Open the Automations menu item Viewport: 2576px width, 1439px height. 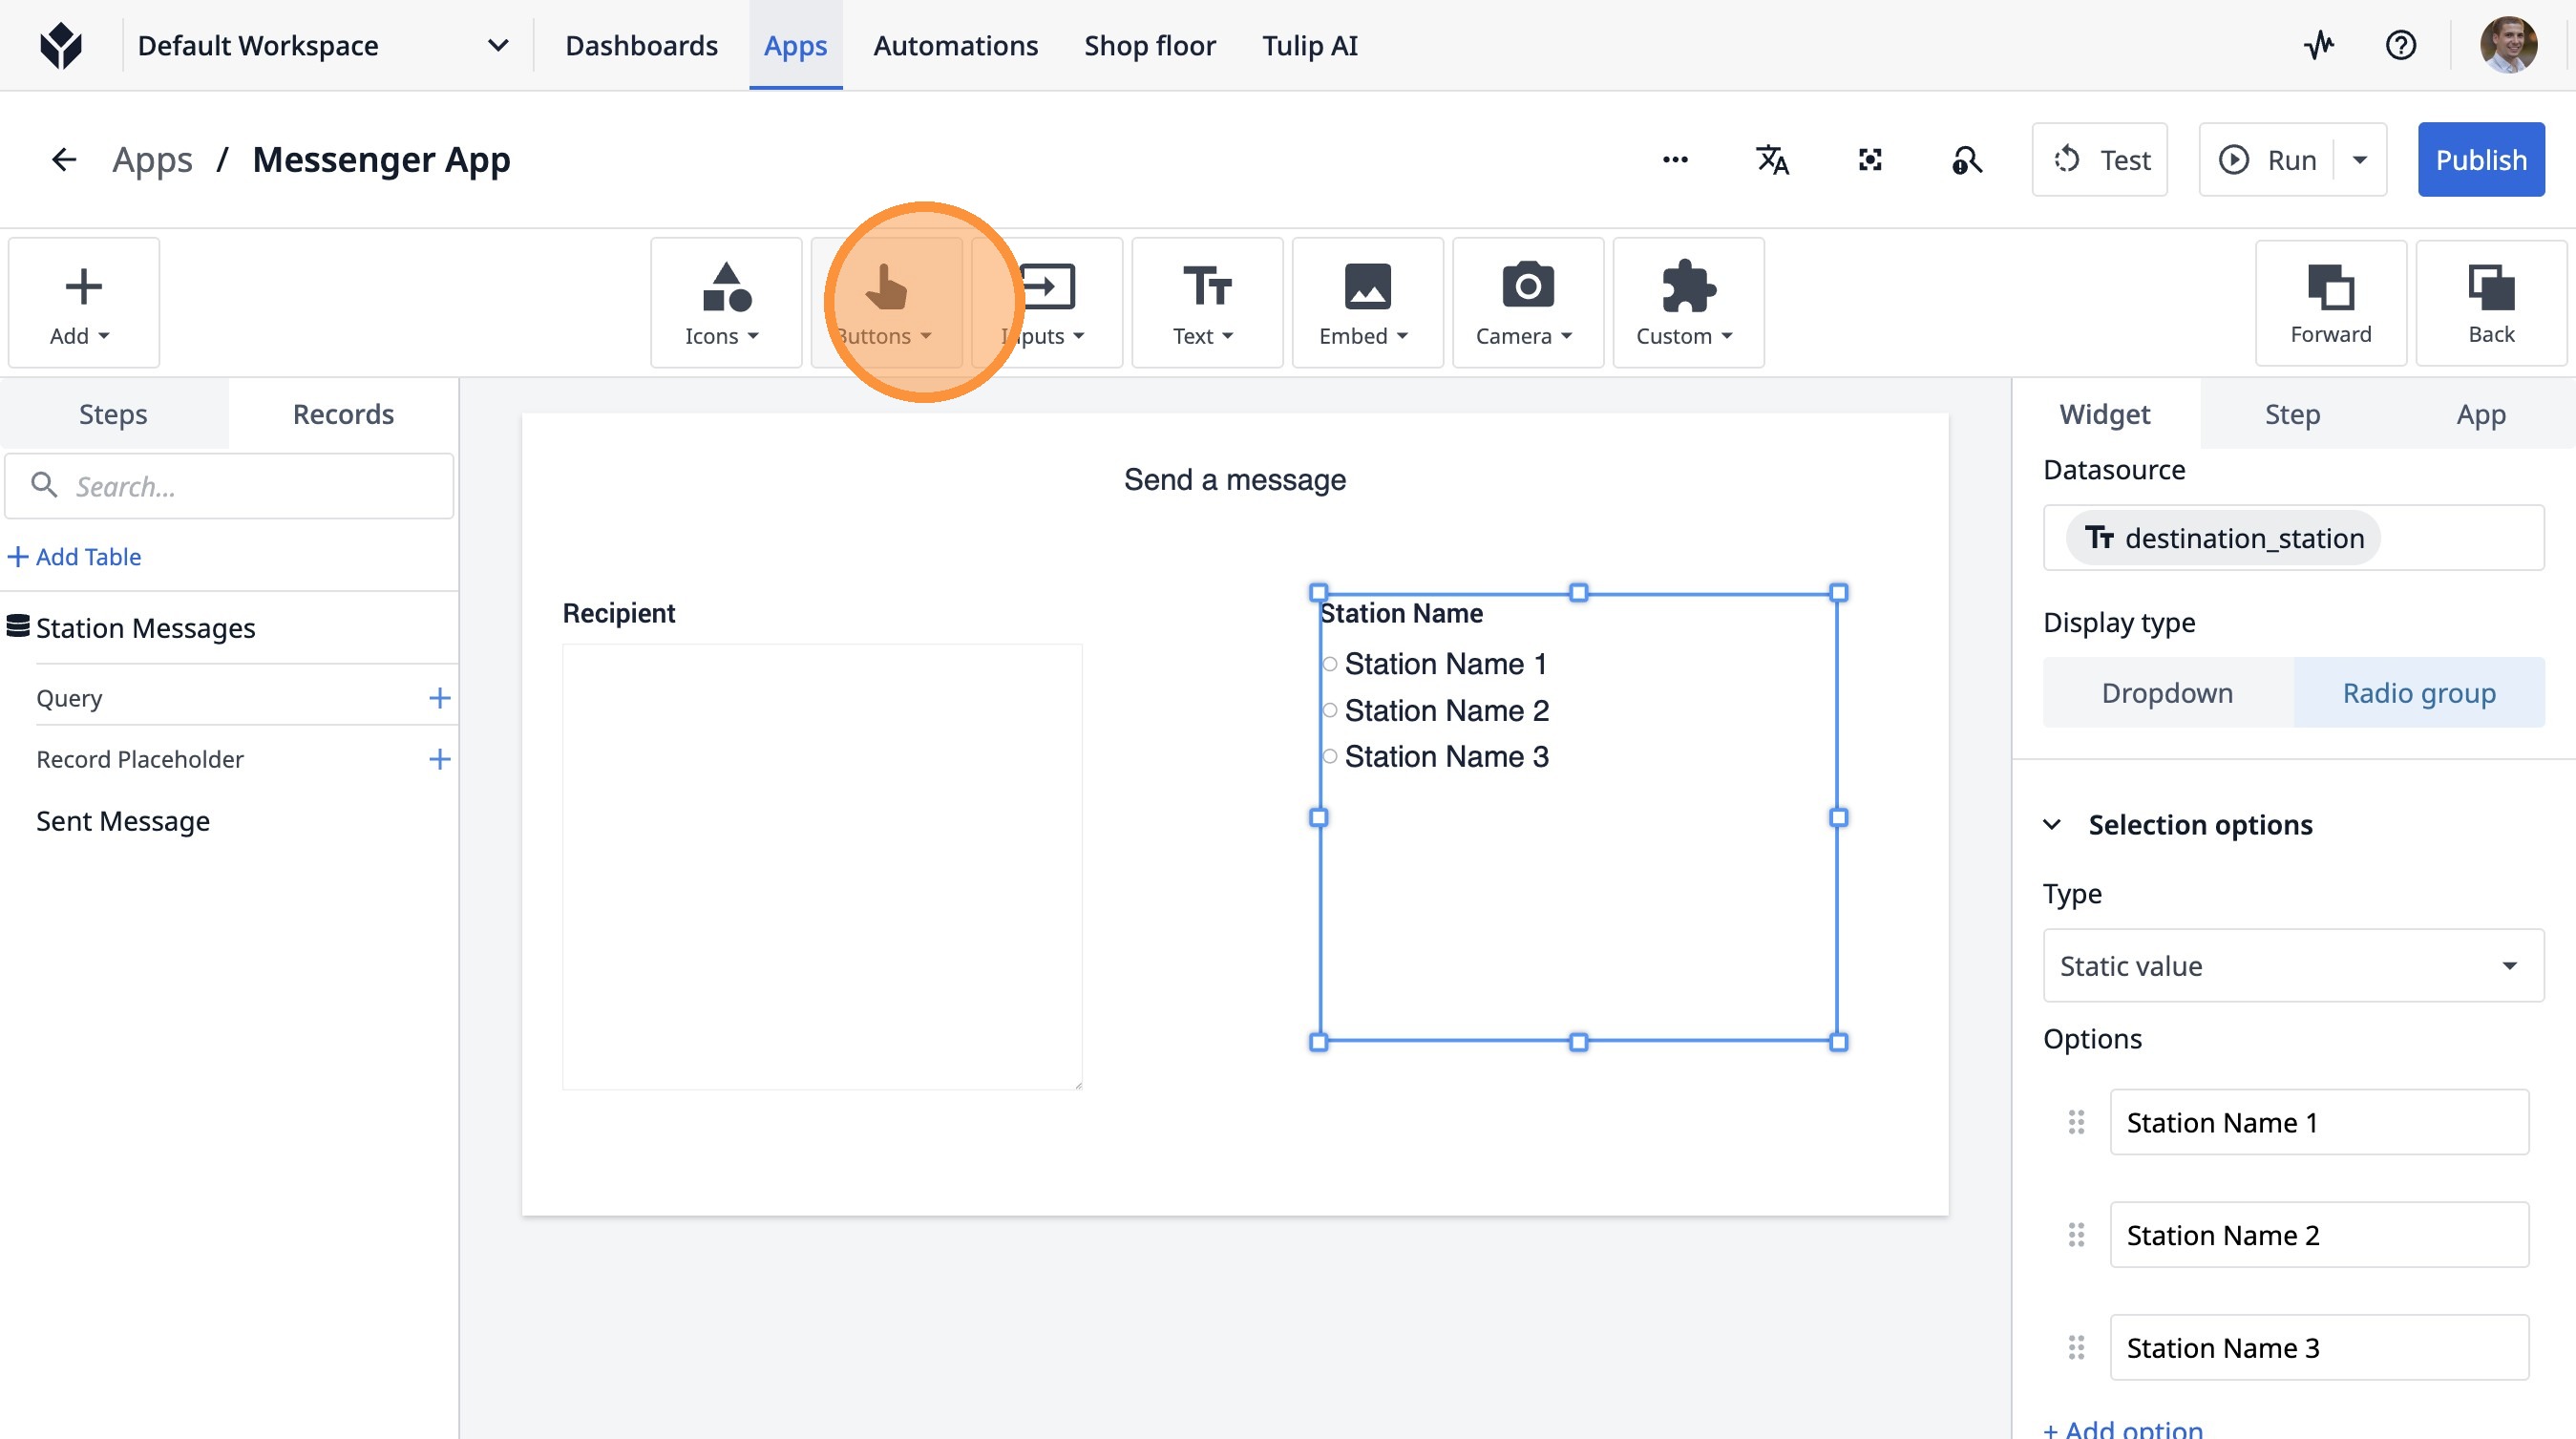click(x=955, y=45)
